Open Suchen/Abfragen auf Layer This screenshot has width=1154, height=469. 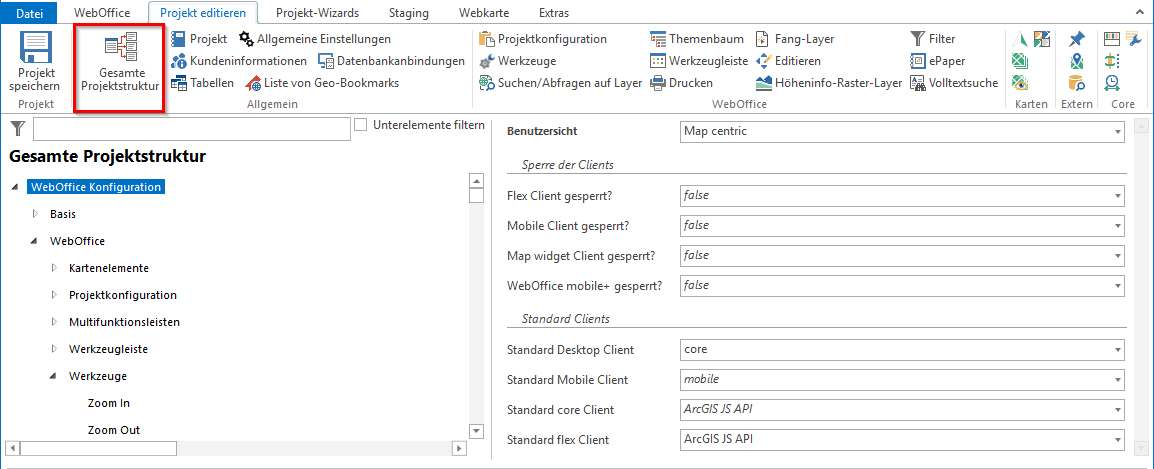(560, 83)
